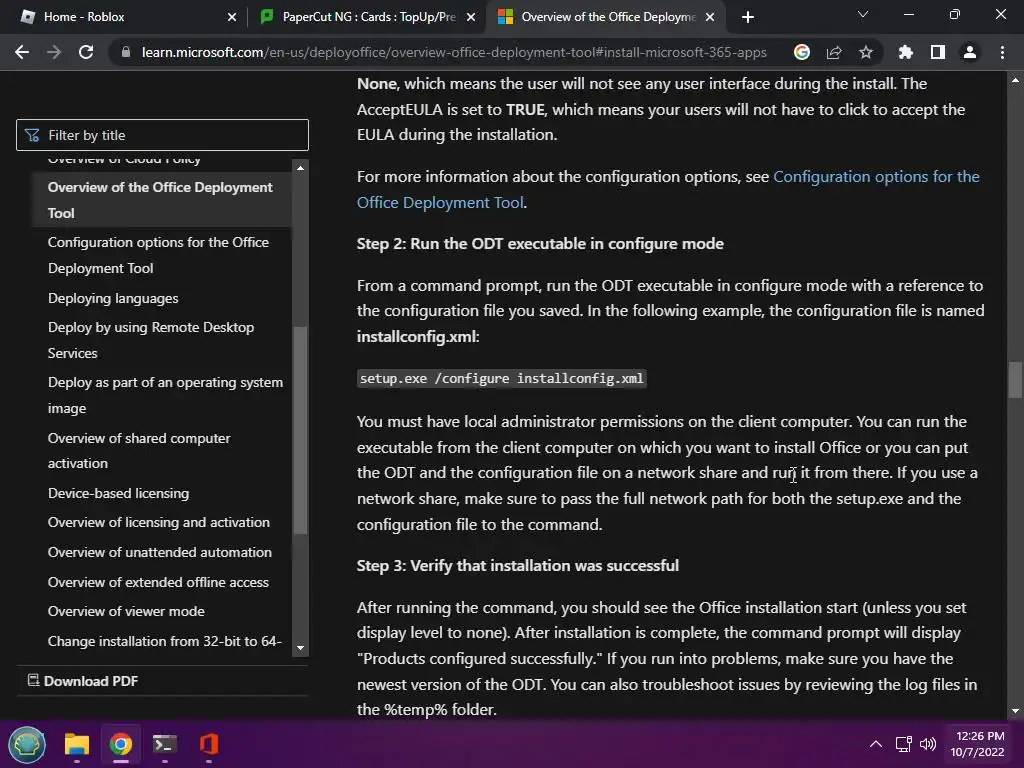Show hidden system tray icons
The image size is (1024, 768).
pos(876,744)
